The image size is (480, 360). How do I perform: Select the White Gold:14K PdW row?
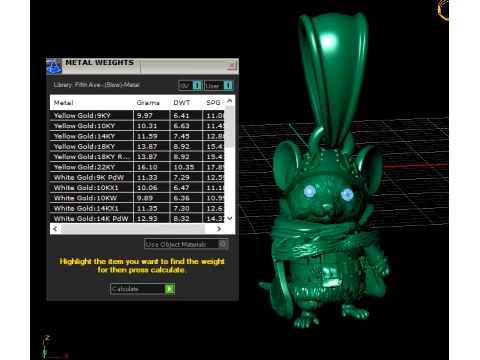coord(138,218)
